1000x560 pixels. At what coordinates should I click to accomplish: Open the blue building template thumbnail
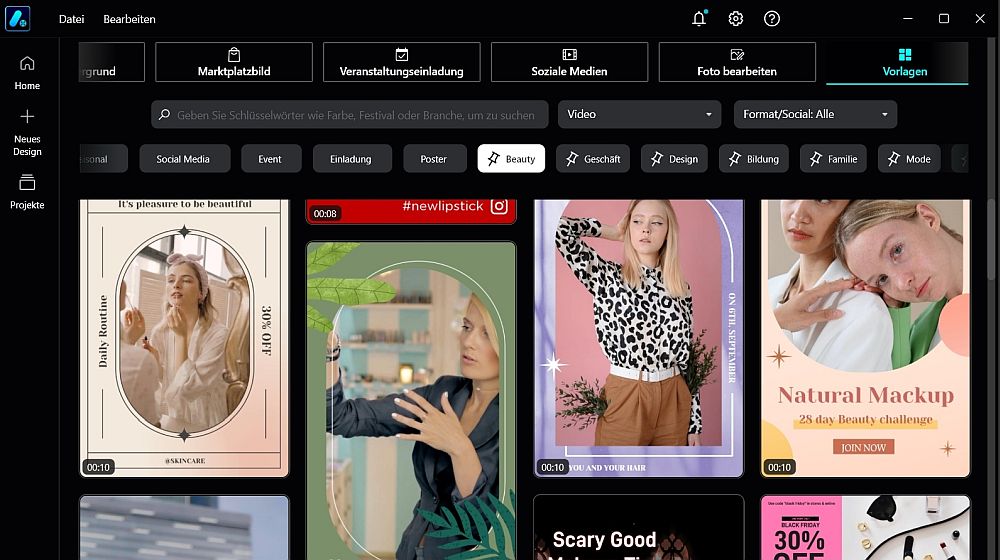pos(184,527)
